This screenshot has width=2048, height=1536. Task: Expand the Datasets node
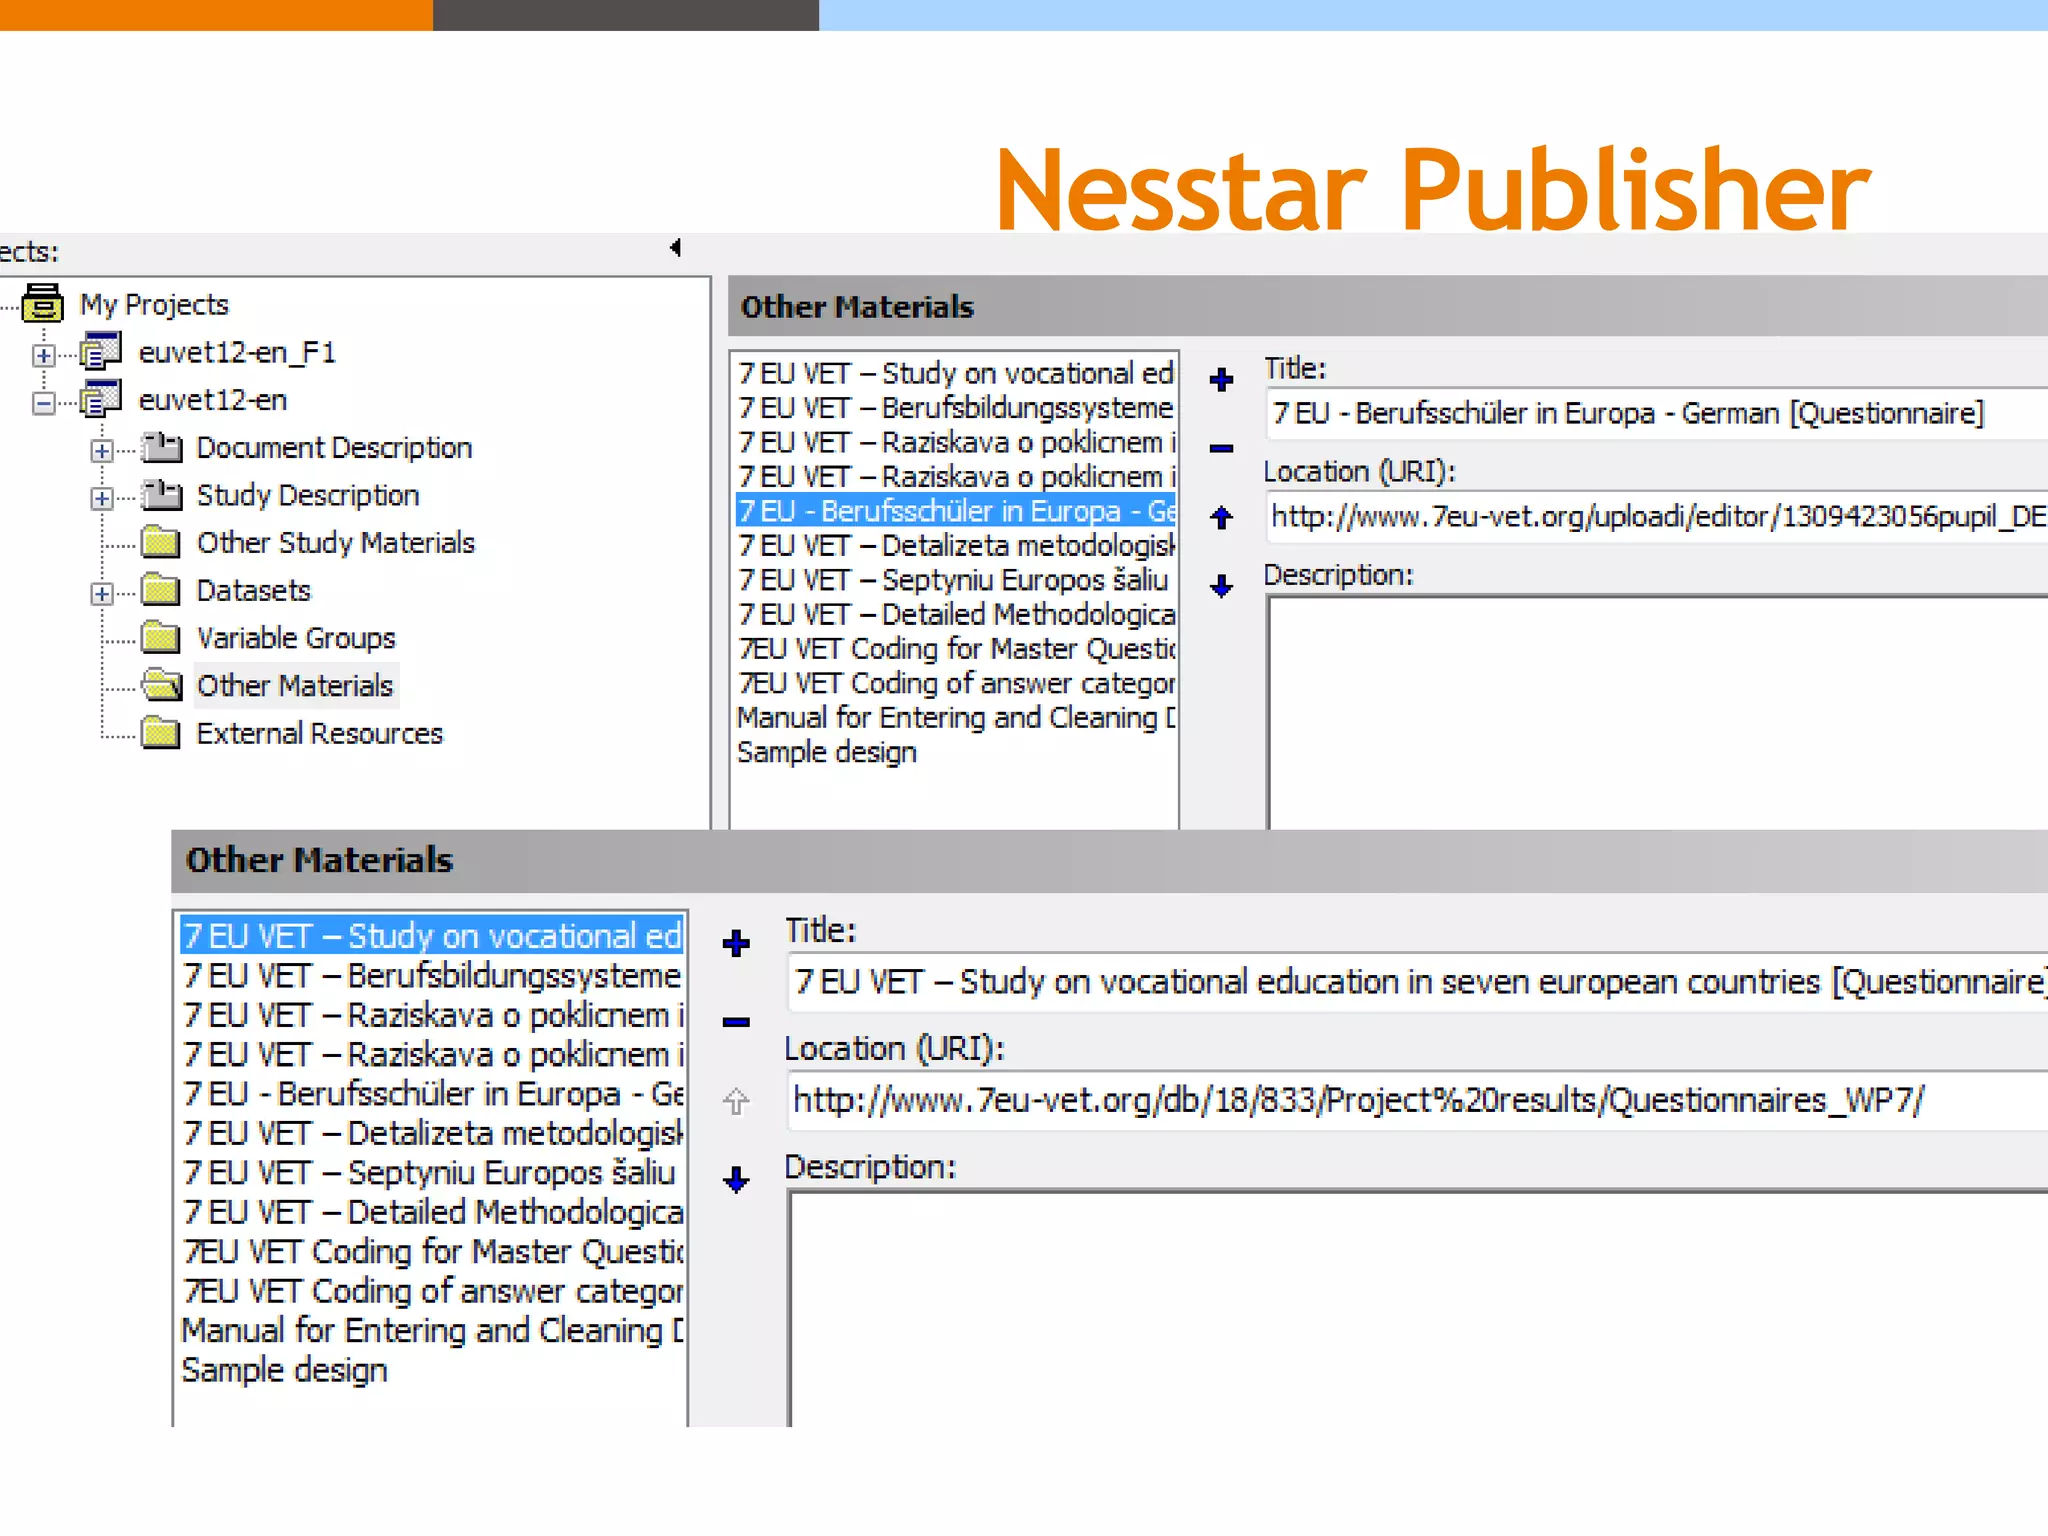tap(101, 594)
